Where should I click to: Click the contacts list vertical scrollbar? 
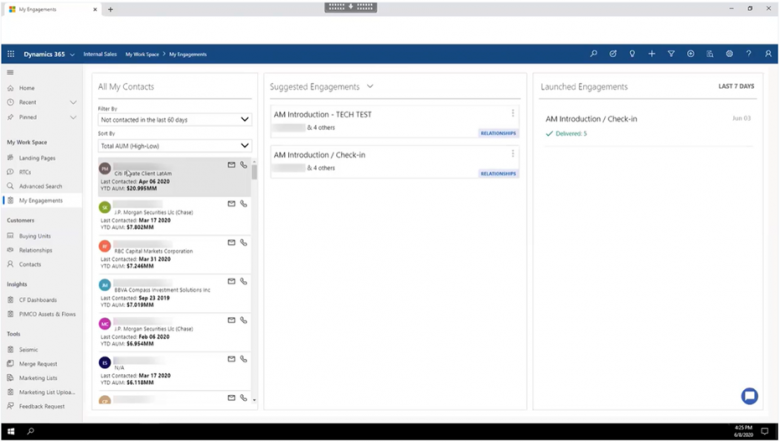254,172
